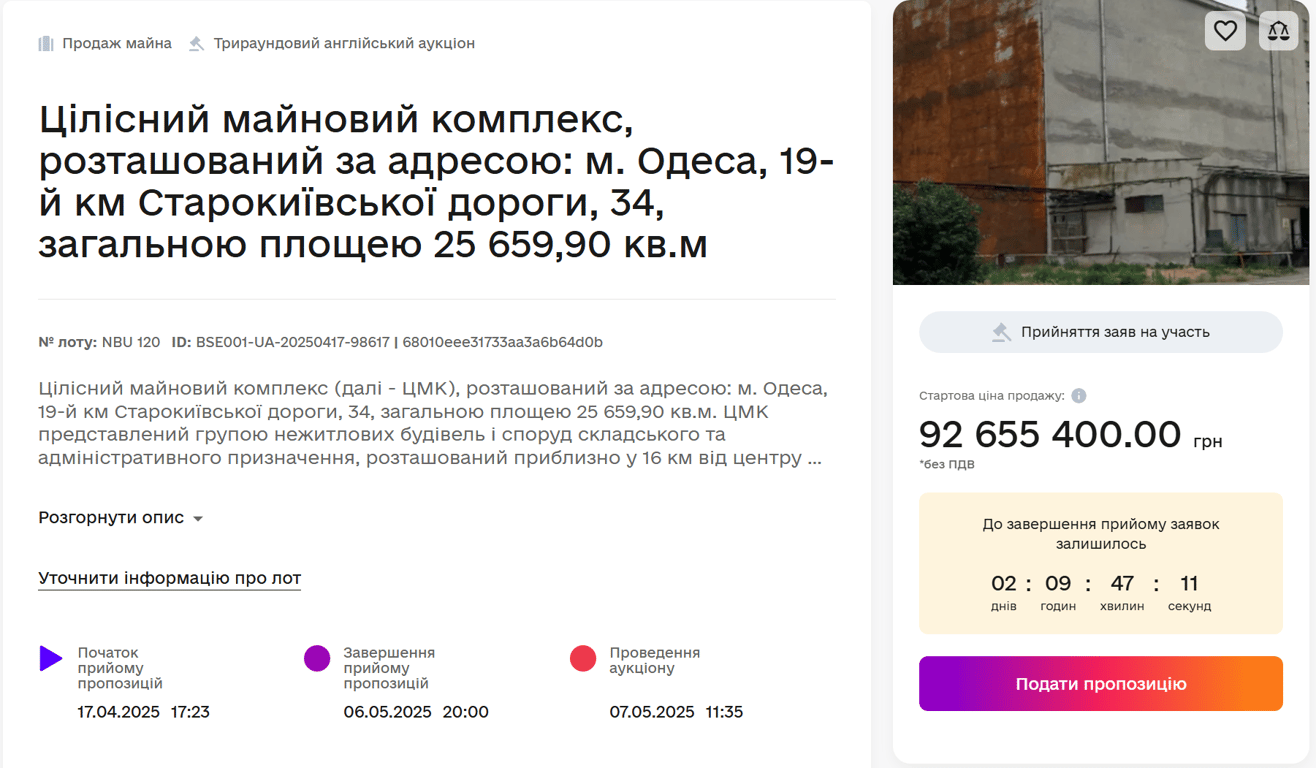Click the chevron next to 'Розгорнути опис'
Image resolution: width=1316 pixels, height=768 pixels.
(197, 519)
